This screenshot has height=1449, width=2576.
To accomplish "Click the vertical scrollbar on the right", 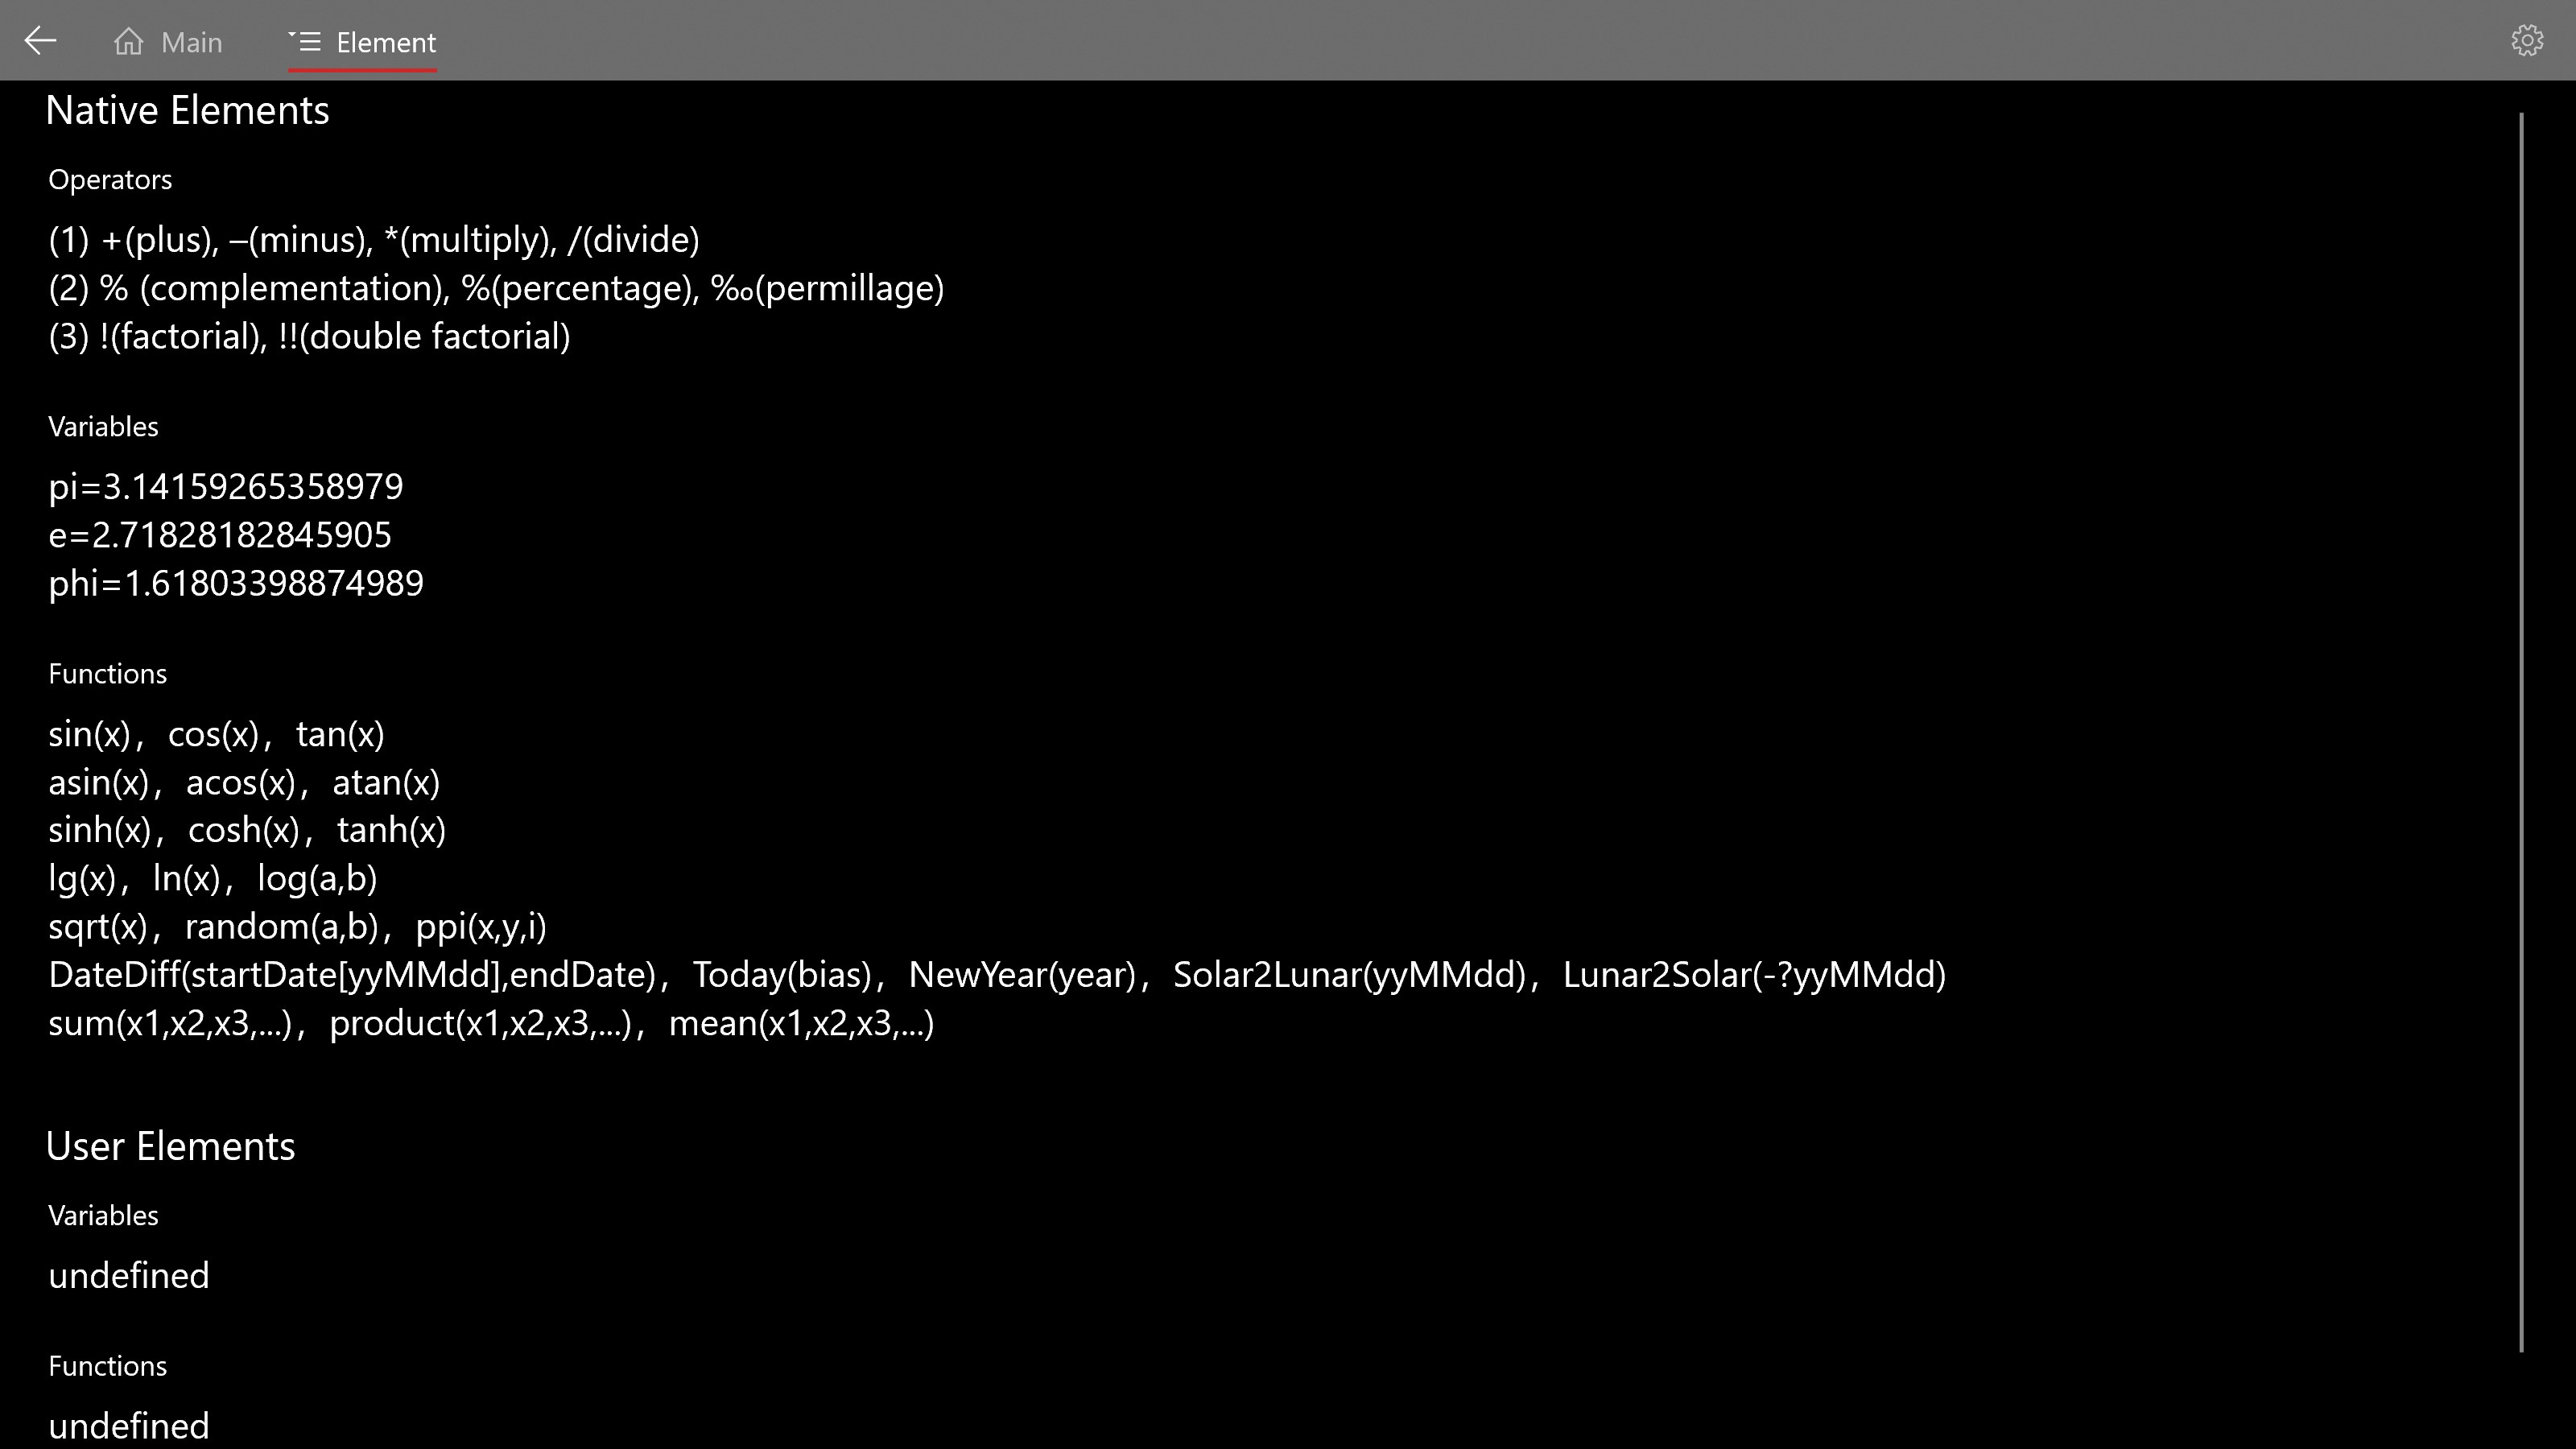I will [2521, 730].
